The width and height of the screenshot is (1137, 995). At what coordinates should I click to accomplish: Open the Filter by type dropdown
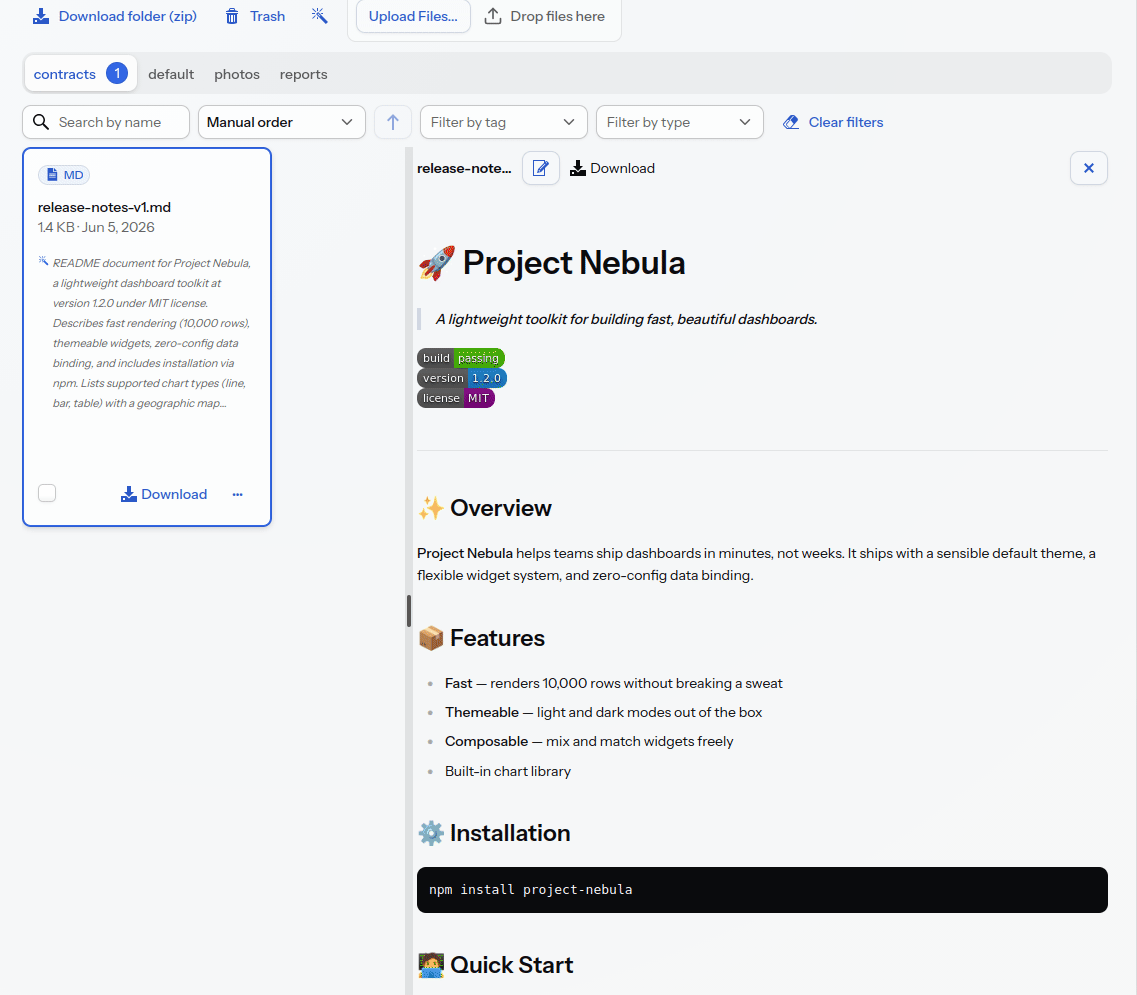coord(679,122)
